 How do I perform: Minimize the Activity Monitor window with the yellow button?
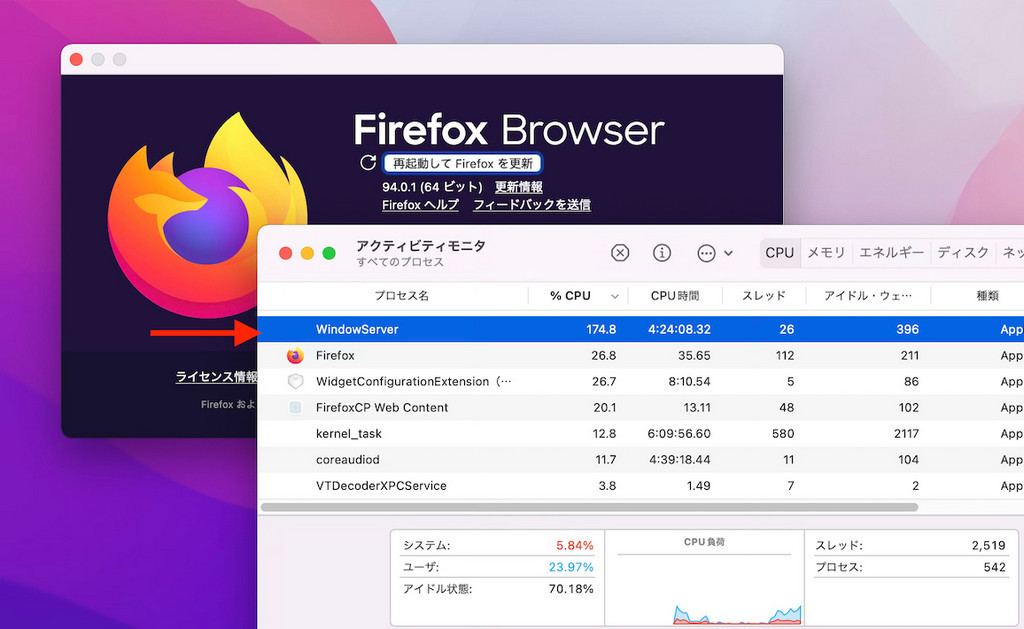307,253
